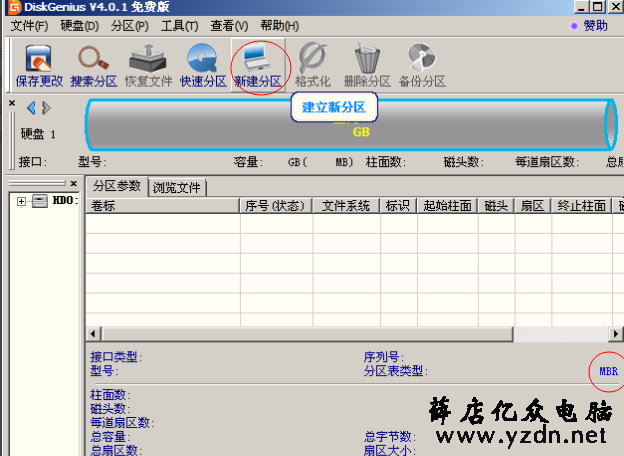Switch to the 浏览文件 tab
The width and height of the screenshot is (624, 456).
[x=177, y=187]
